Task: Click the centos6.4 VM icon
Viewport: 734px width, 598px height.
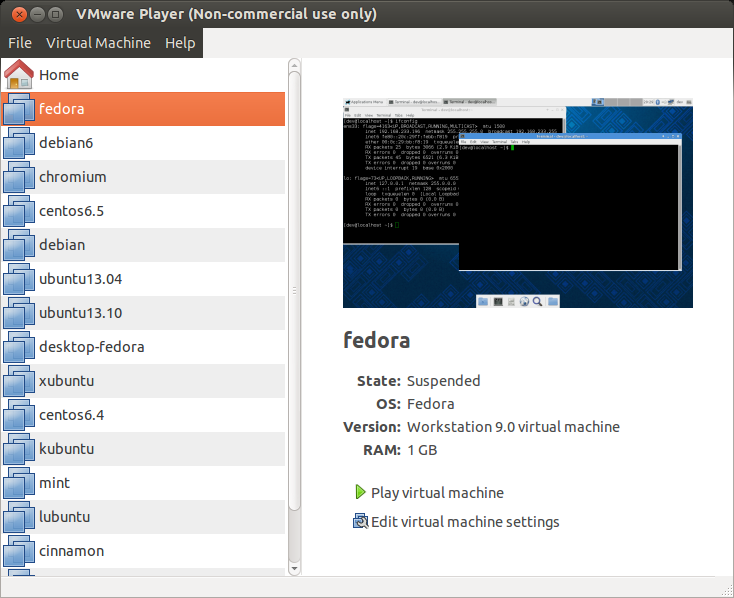Action: [x=19, y=415]
